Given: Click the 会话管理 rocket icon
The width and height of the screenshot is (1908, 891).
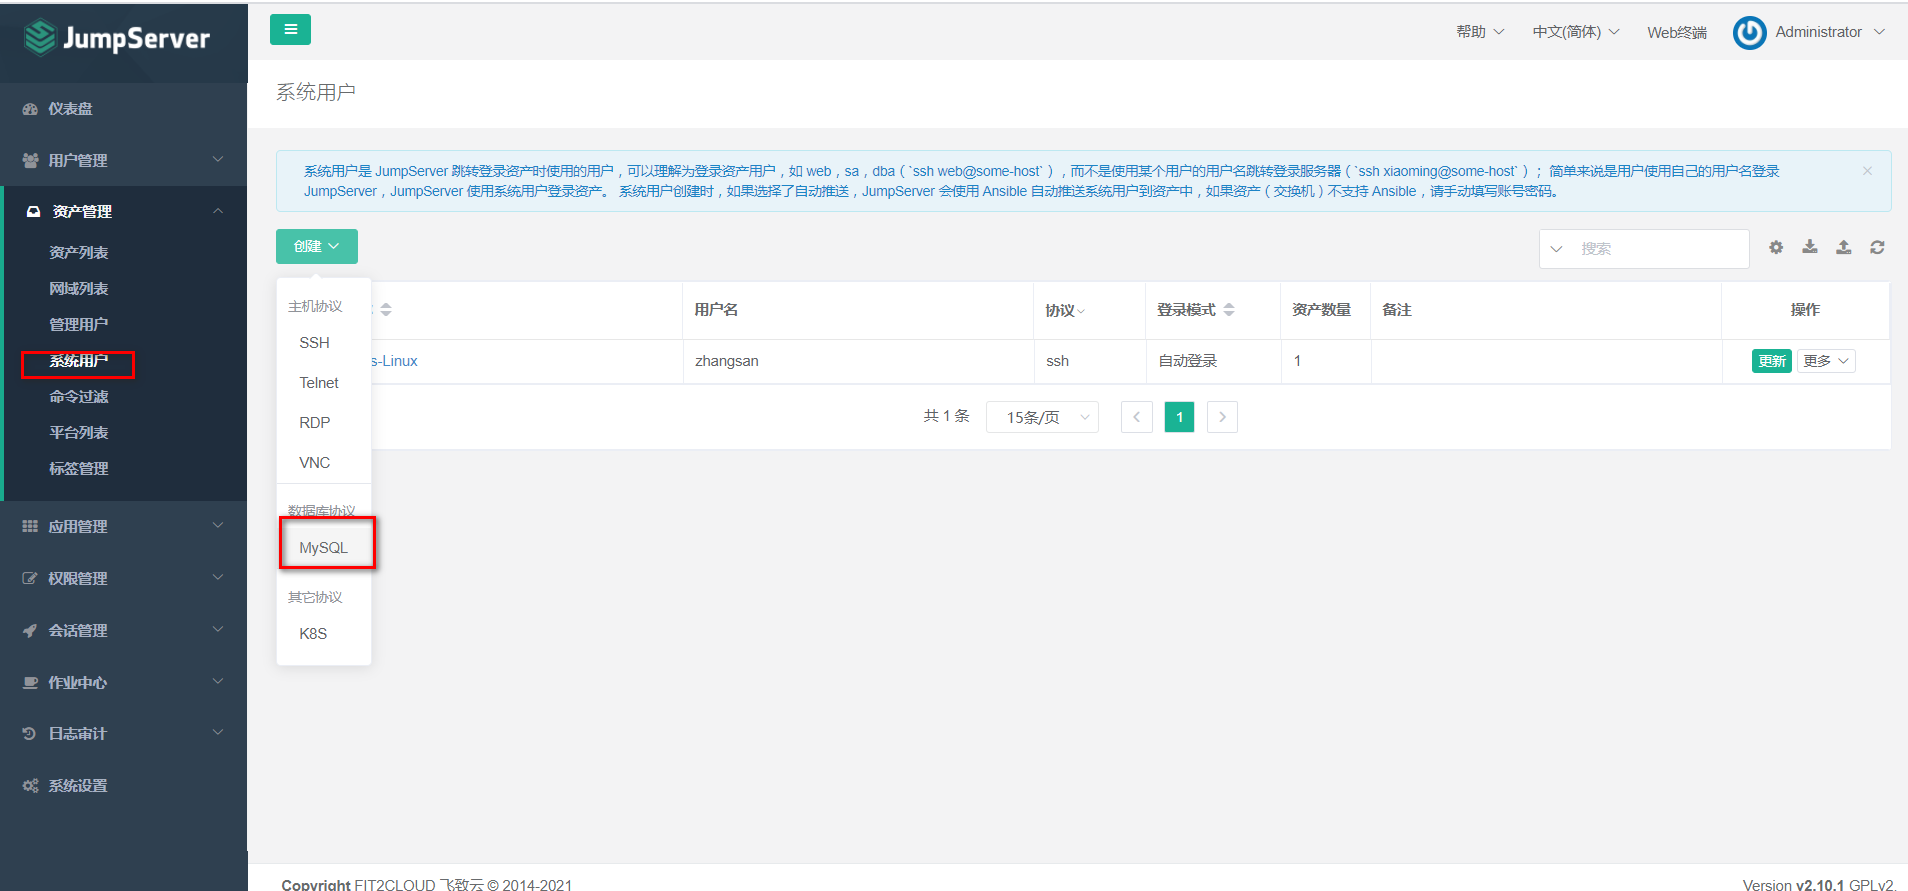Looking at the screenshot, I should [30, 630].
